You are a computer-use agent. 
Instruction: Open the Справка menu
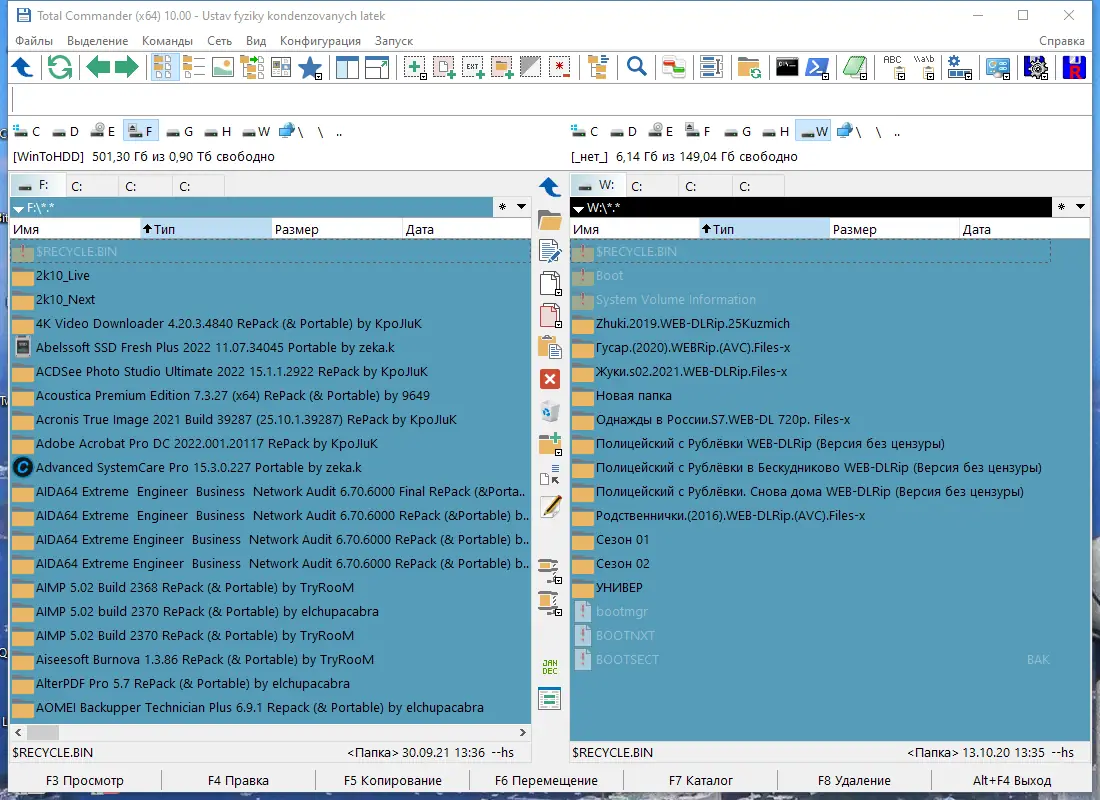1061,41
